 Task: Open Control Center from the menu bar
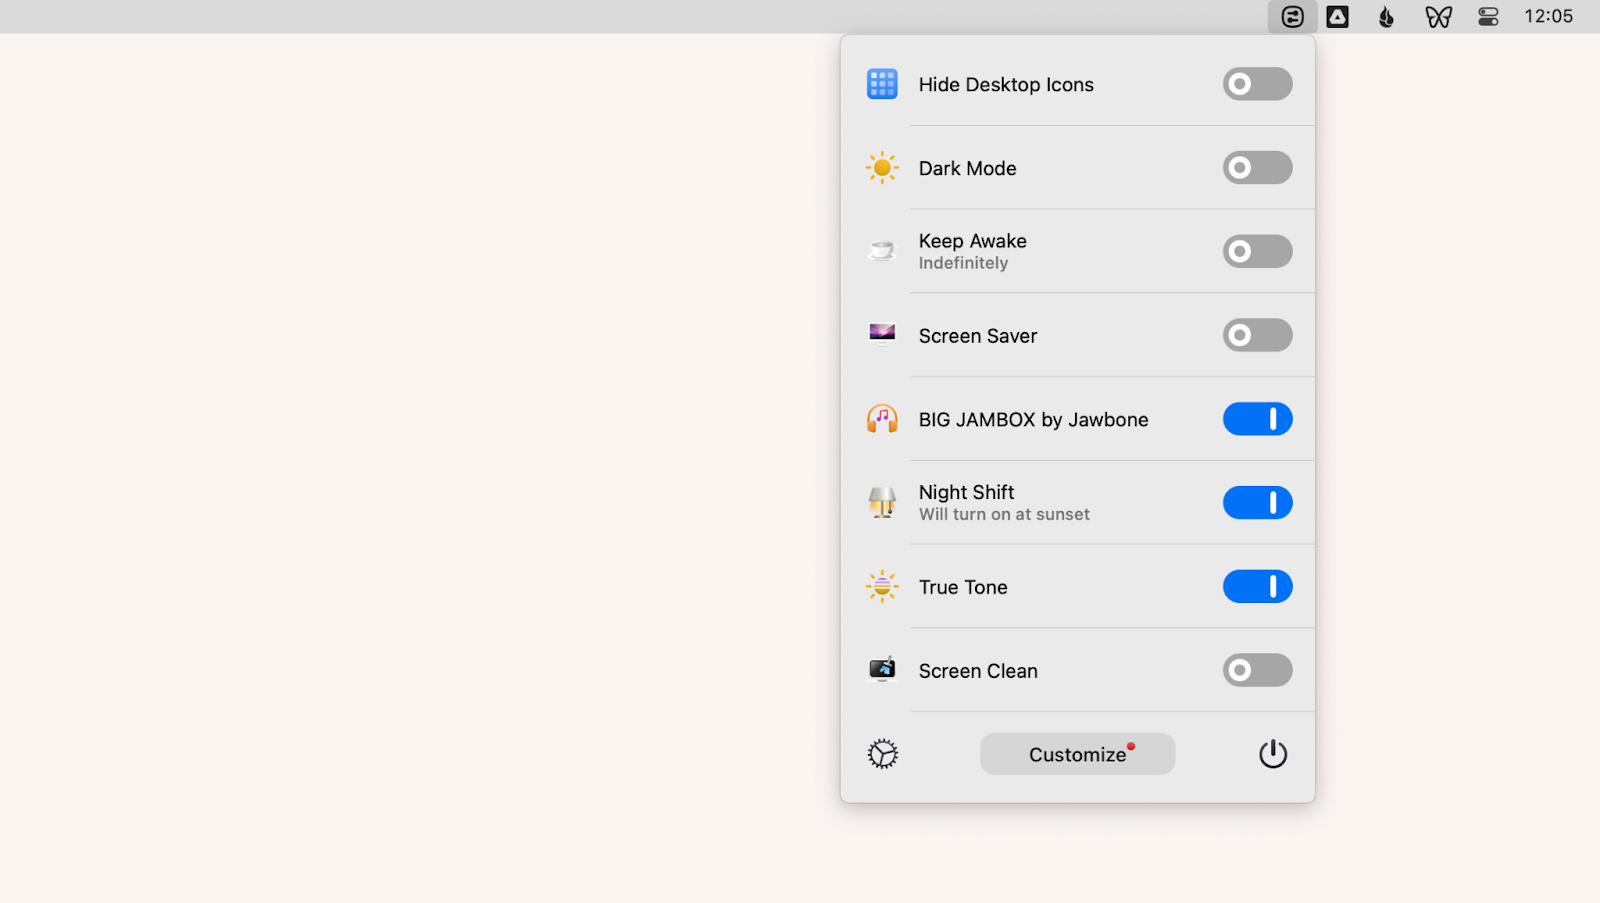[1489, 16]
